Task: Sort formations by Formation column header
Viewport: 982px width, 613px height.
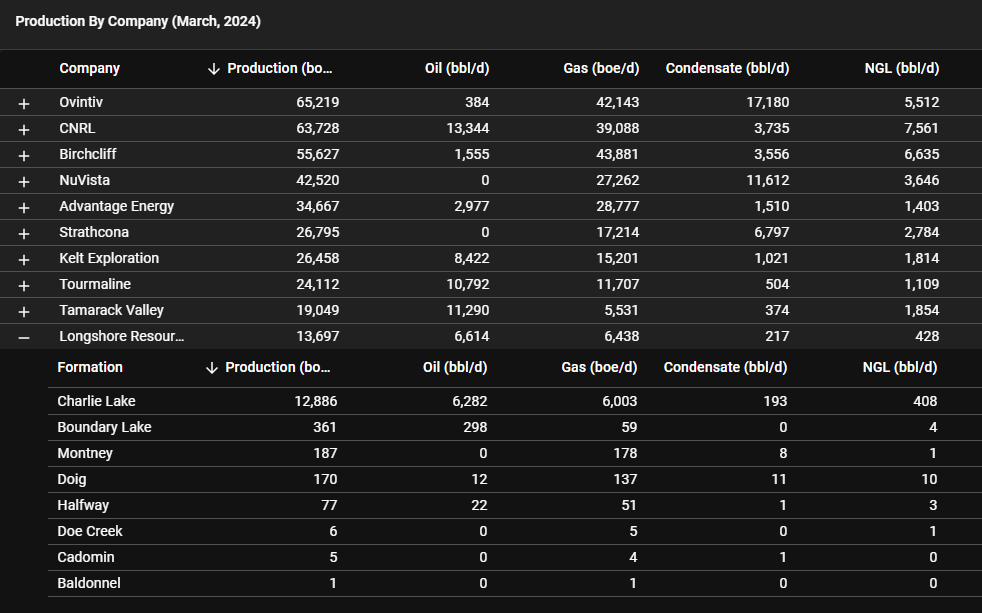Action: [x=90, y=367]
